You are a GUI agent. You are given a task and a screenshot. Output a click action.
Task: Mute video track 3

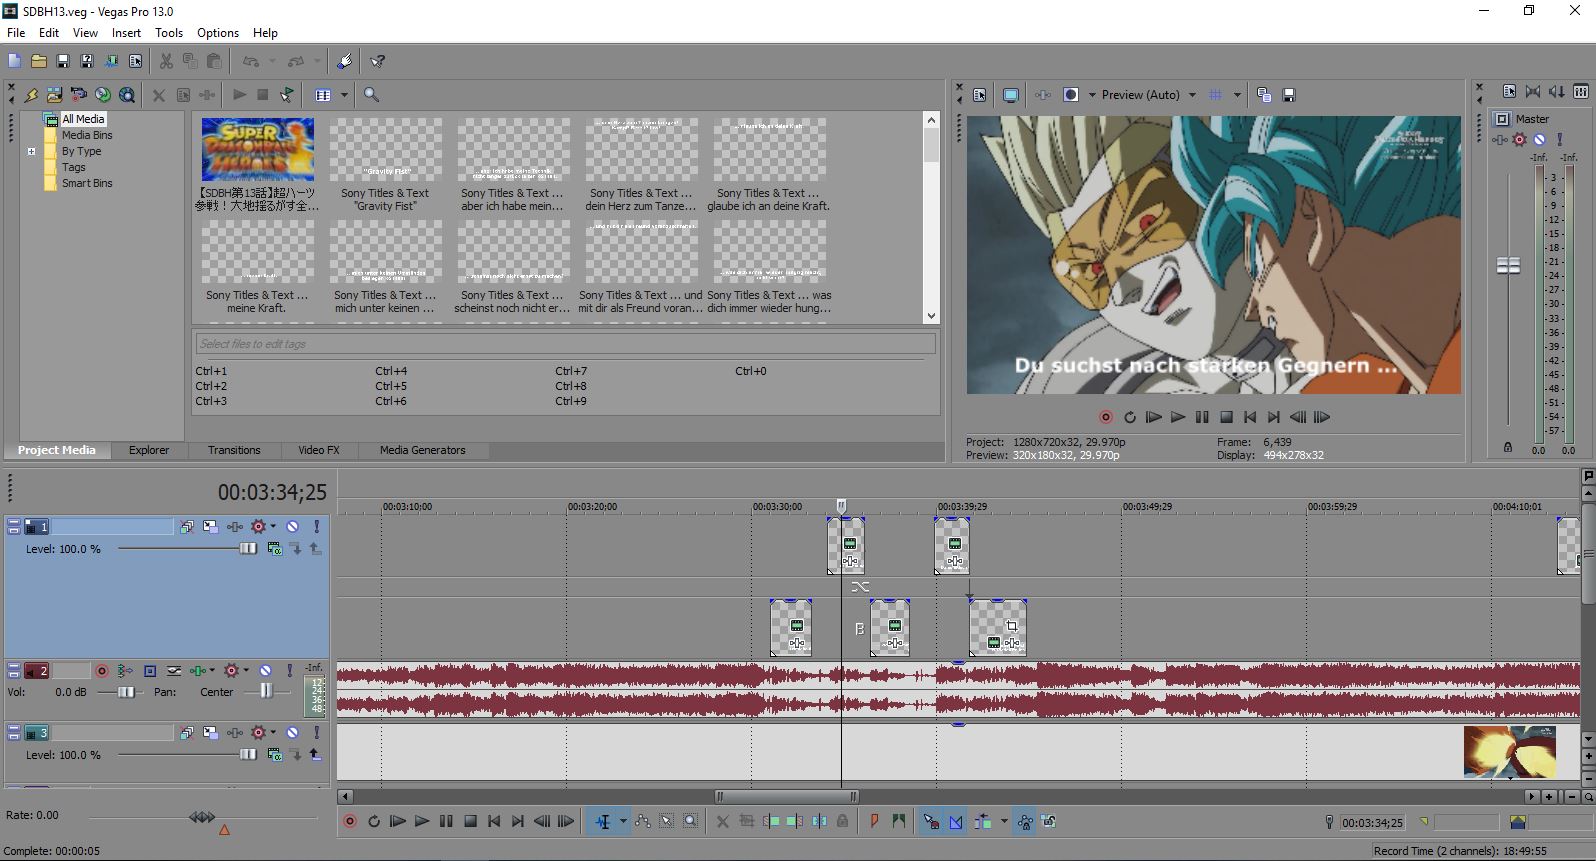293,733
